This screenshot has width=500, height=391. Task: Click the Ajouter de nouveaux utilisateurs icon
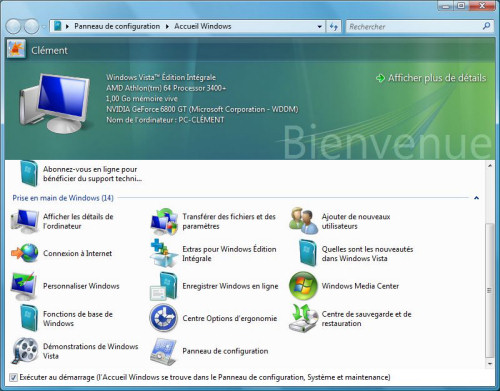point(303,221)
